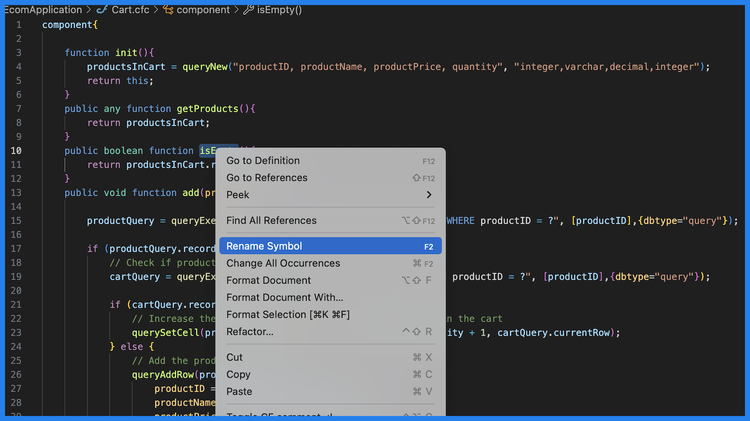Image resolution: width=750 pixels, height=421 pixels.
Task: Click Find All References
Action: pos(271,221)
